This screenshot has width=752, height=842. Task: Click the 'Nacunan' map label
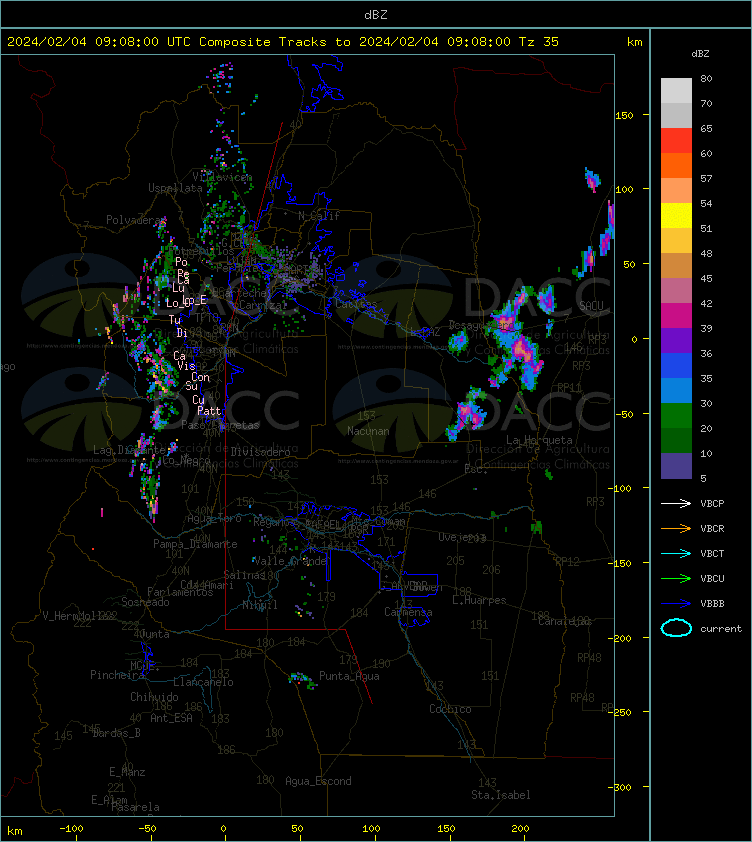pos(368,431)
